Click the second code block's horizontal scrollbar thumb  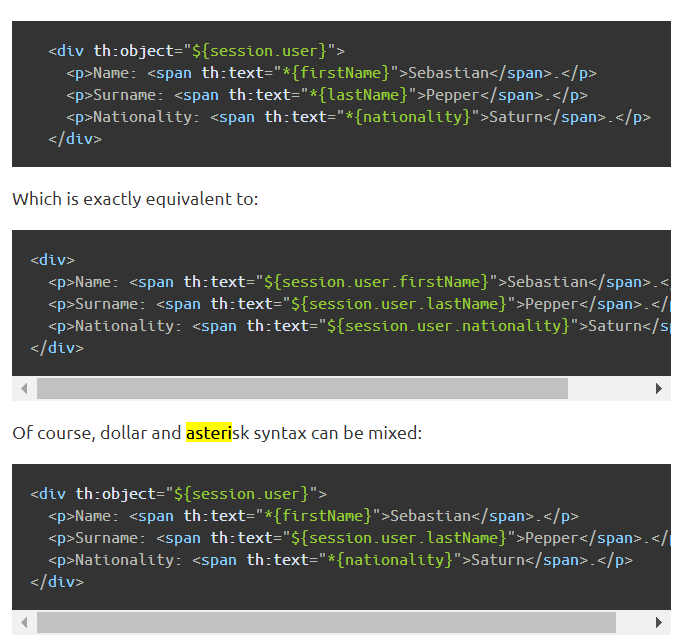tap(302, 388)
